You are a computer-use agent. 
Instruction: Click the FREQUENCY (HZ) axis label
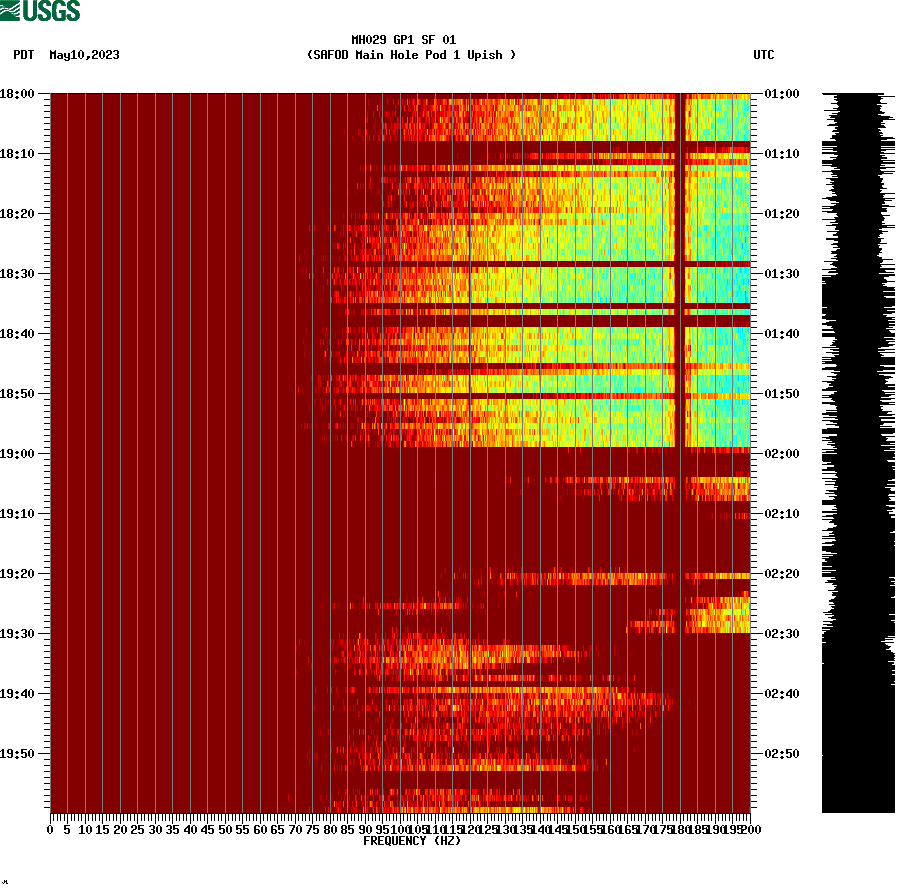point(411,839)
